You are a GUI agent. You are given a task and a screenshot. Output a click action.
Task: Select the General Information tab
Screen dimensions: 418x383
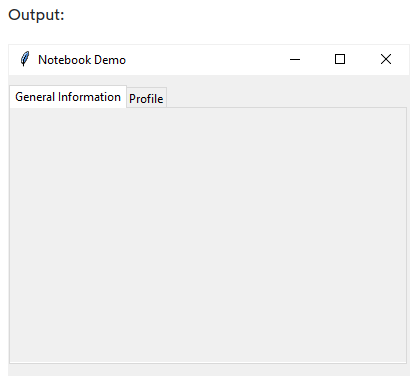pyautogui.click(x=68, y=97)
